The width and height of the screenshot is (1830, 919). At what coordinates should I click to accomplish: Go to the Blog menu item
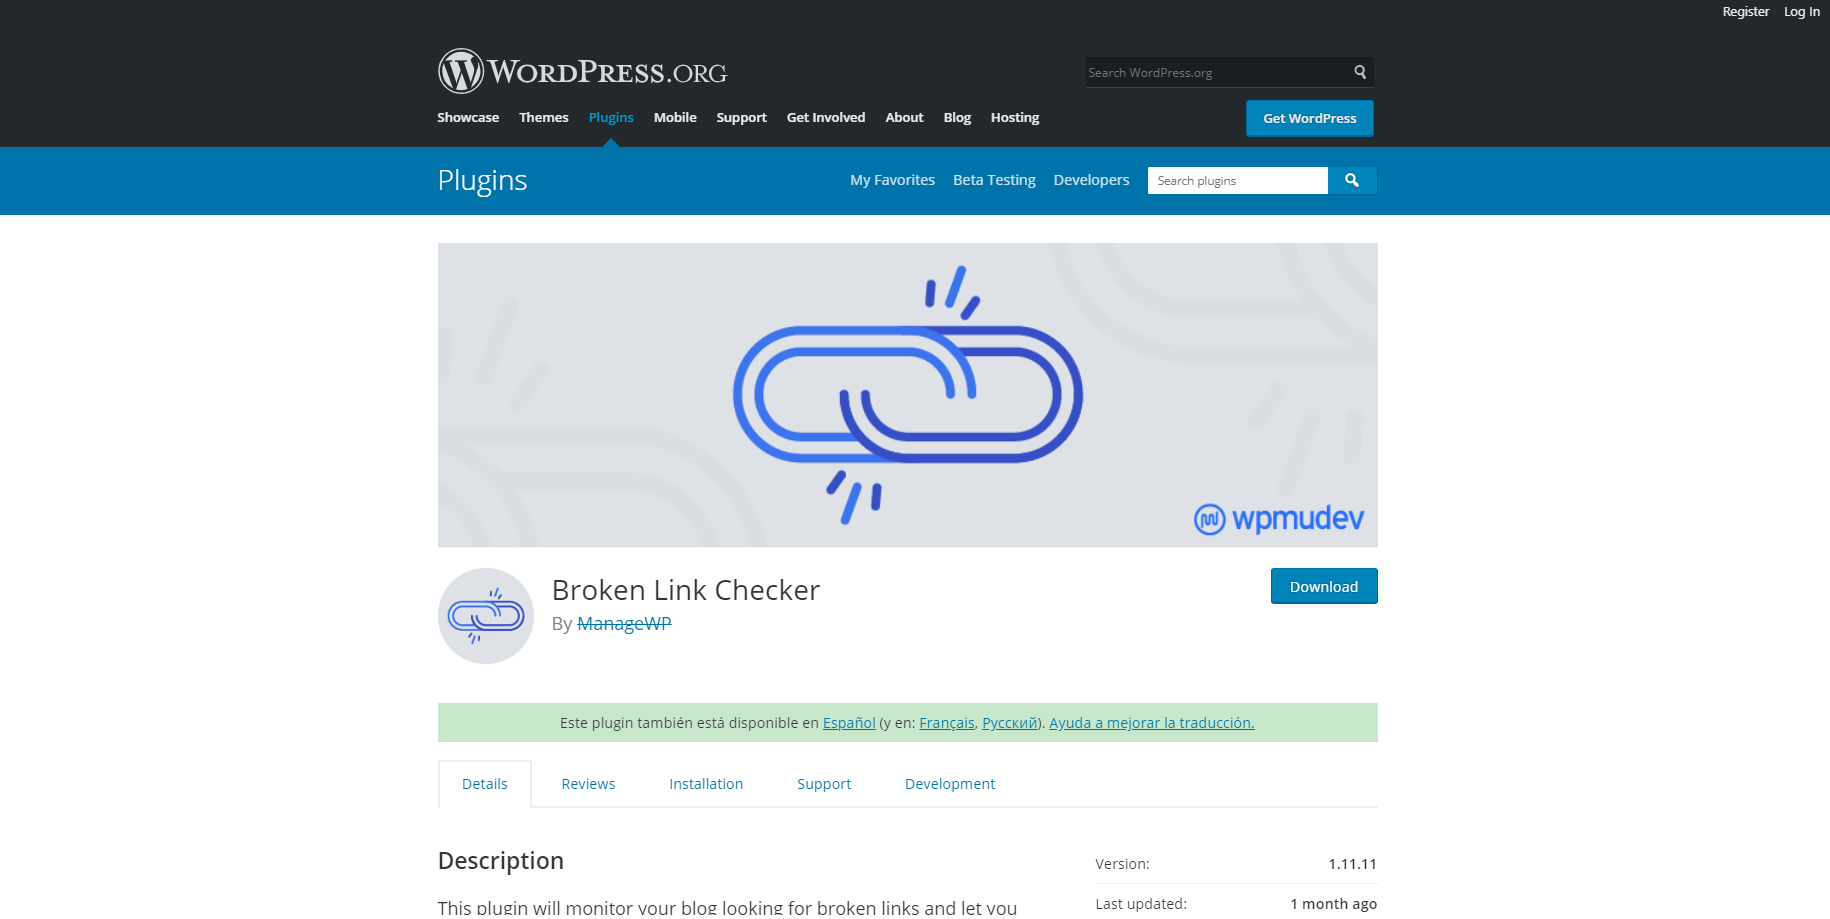(x=957, y=118)
